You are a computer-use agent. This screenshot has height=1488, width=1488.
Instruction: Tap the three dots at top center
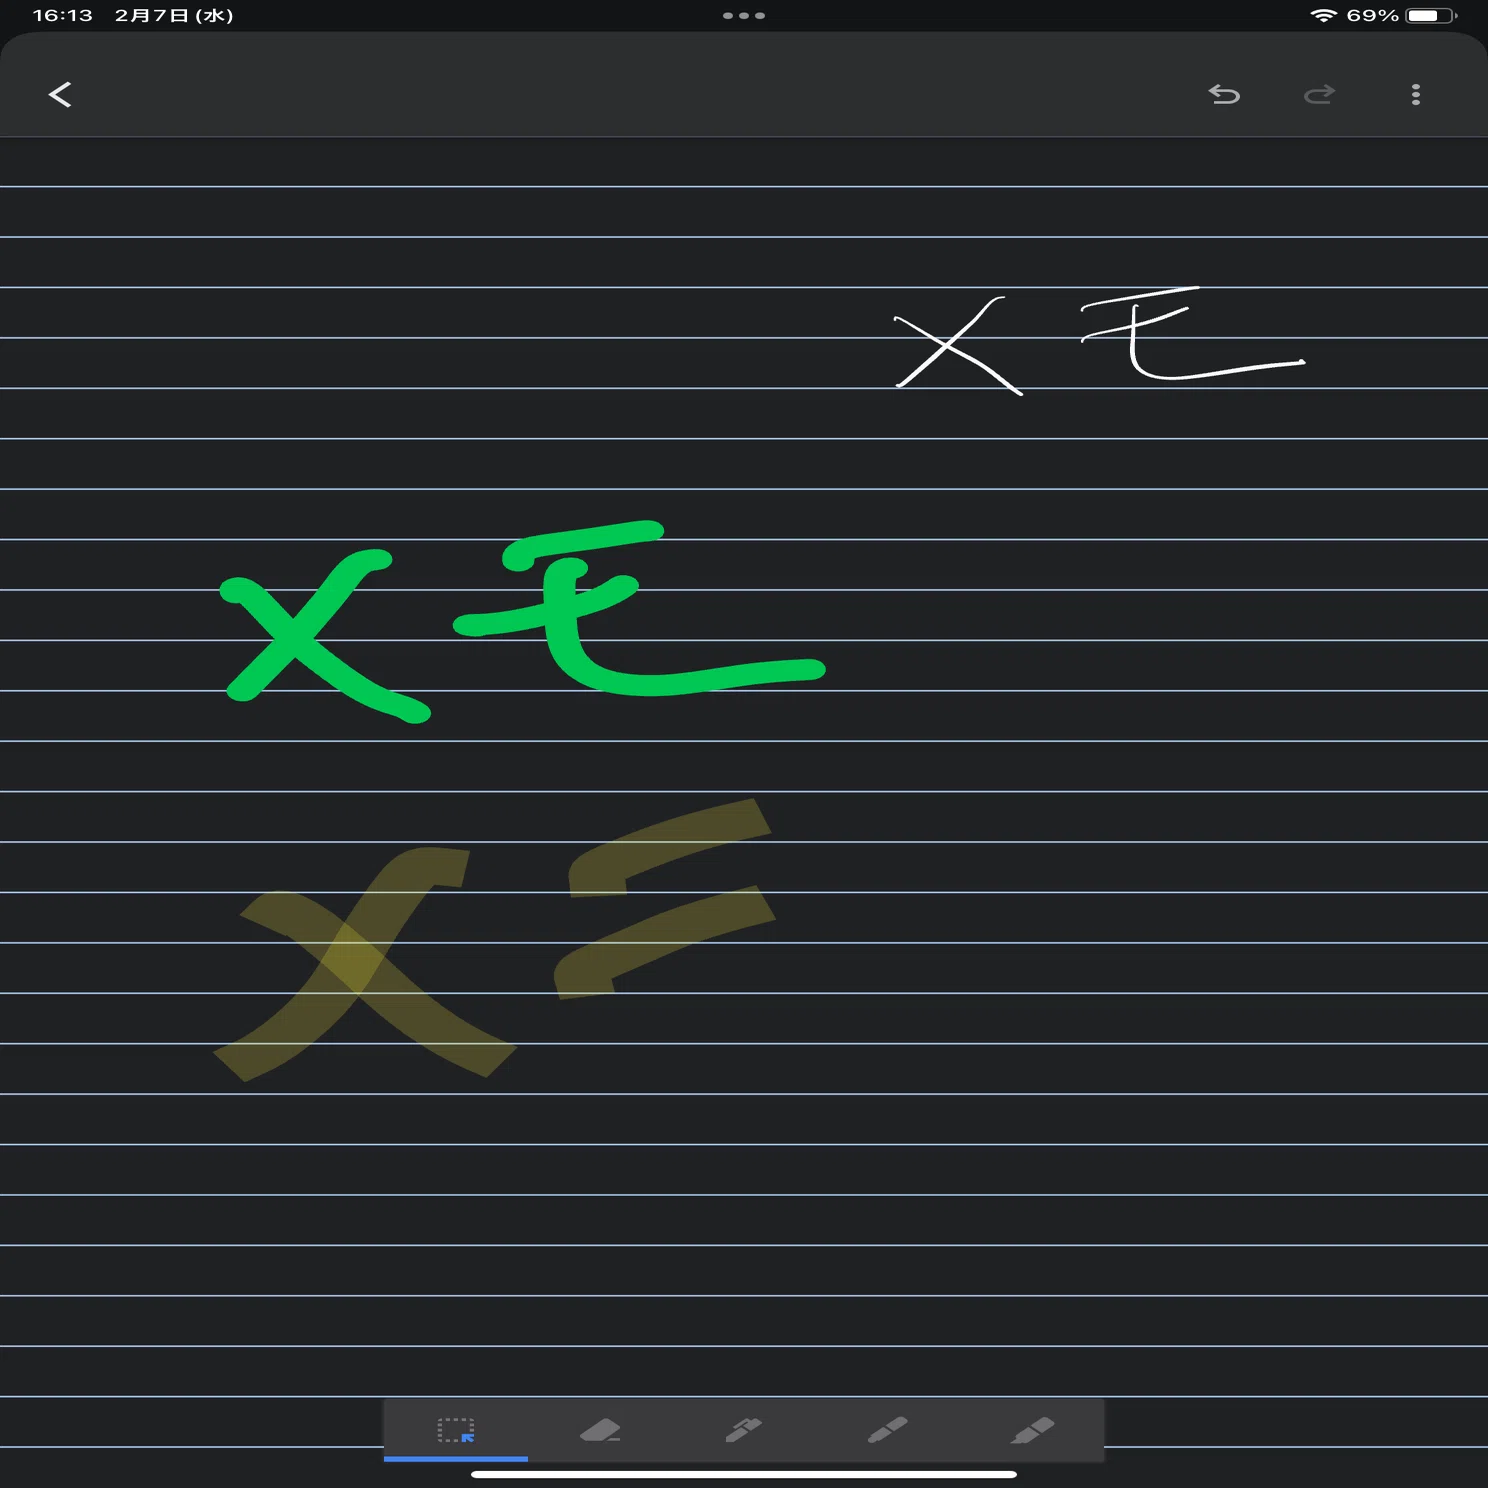[744, 16]
